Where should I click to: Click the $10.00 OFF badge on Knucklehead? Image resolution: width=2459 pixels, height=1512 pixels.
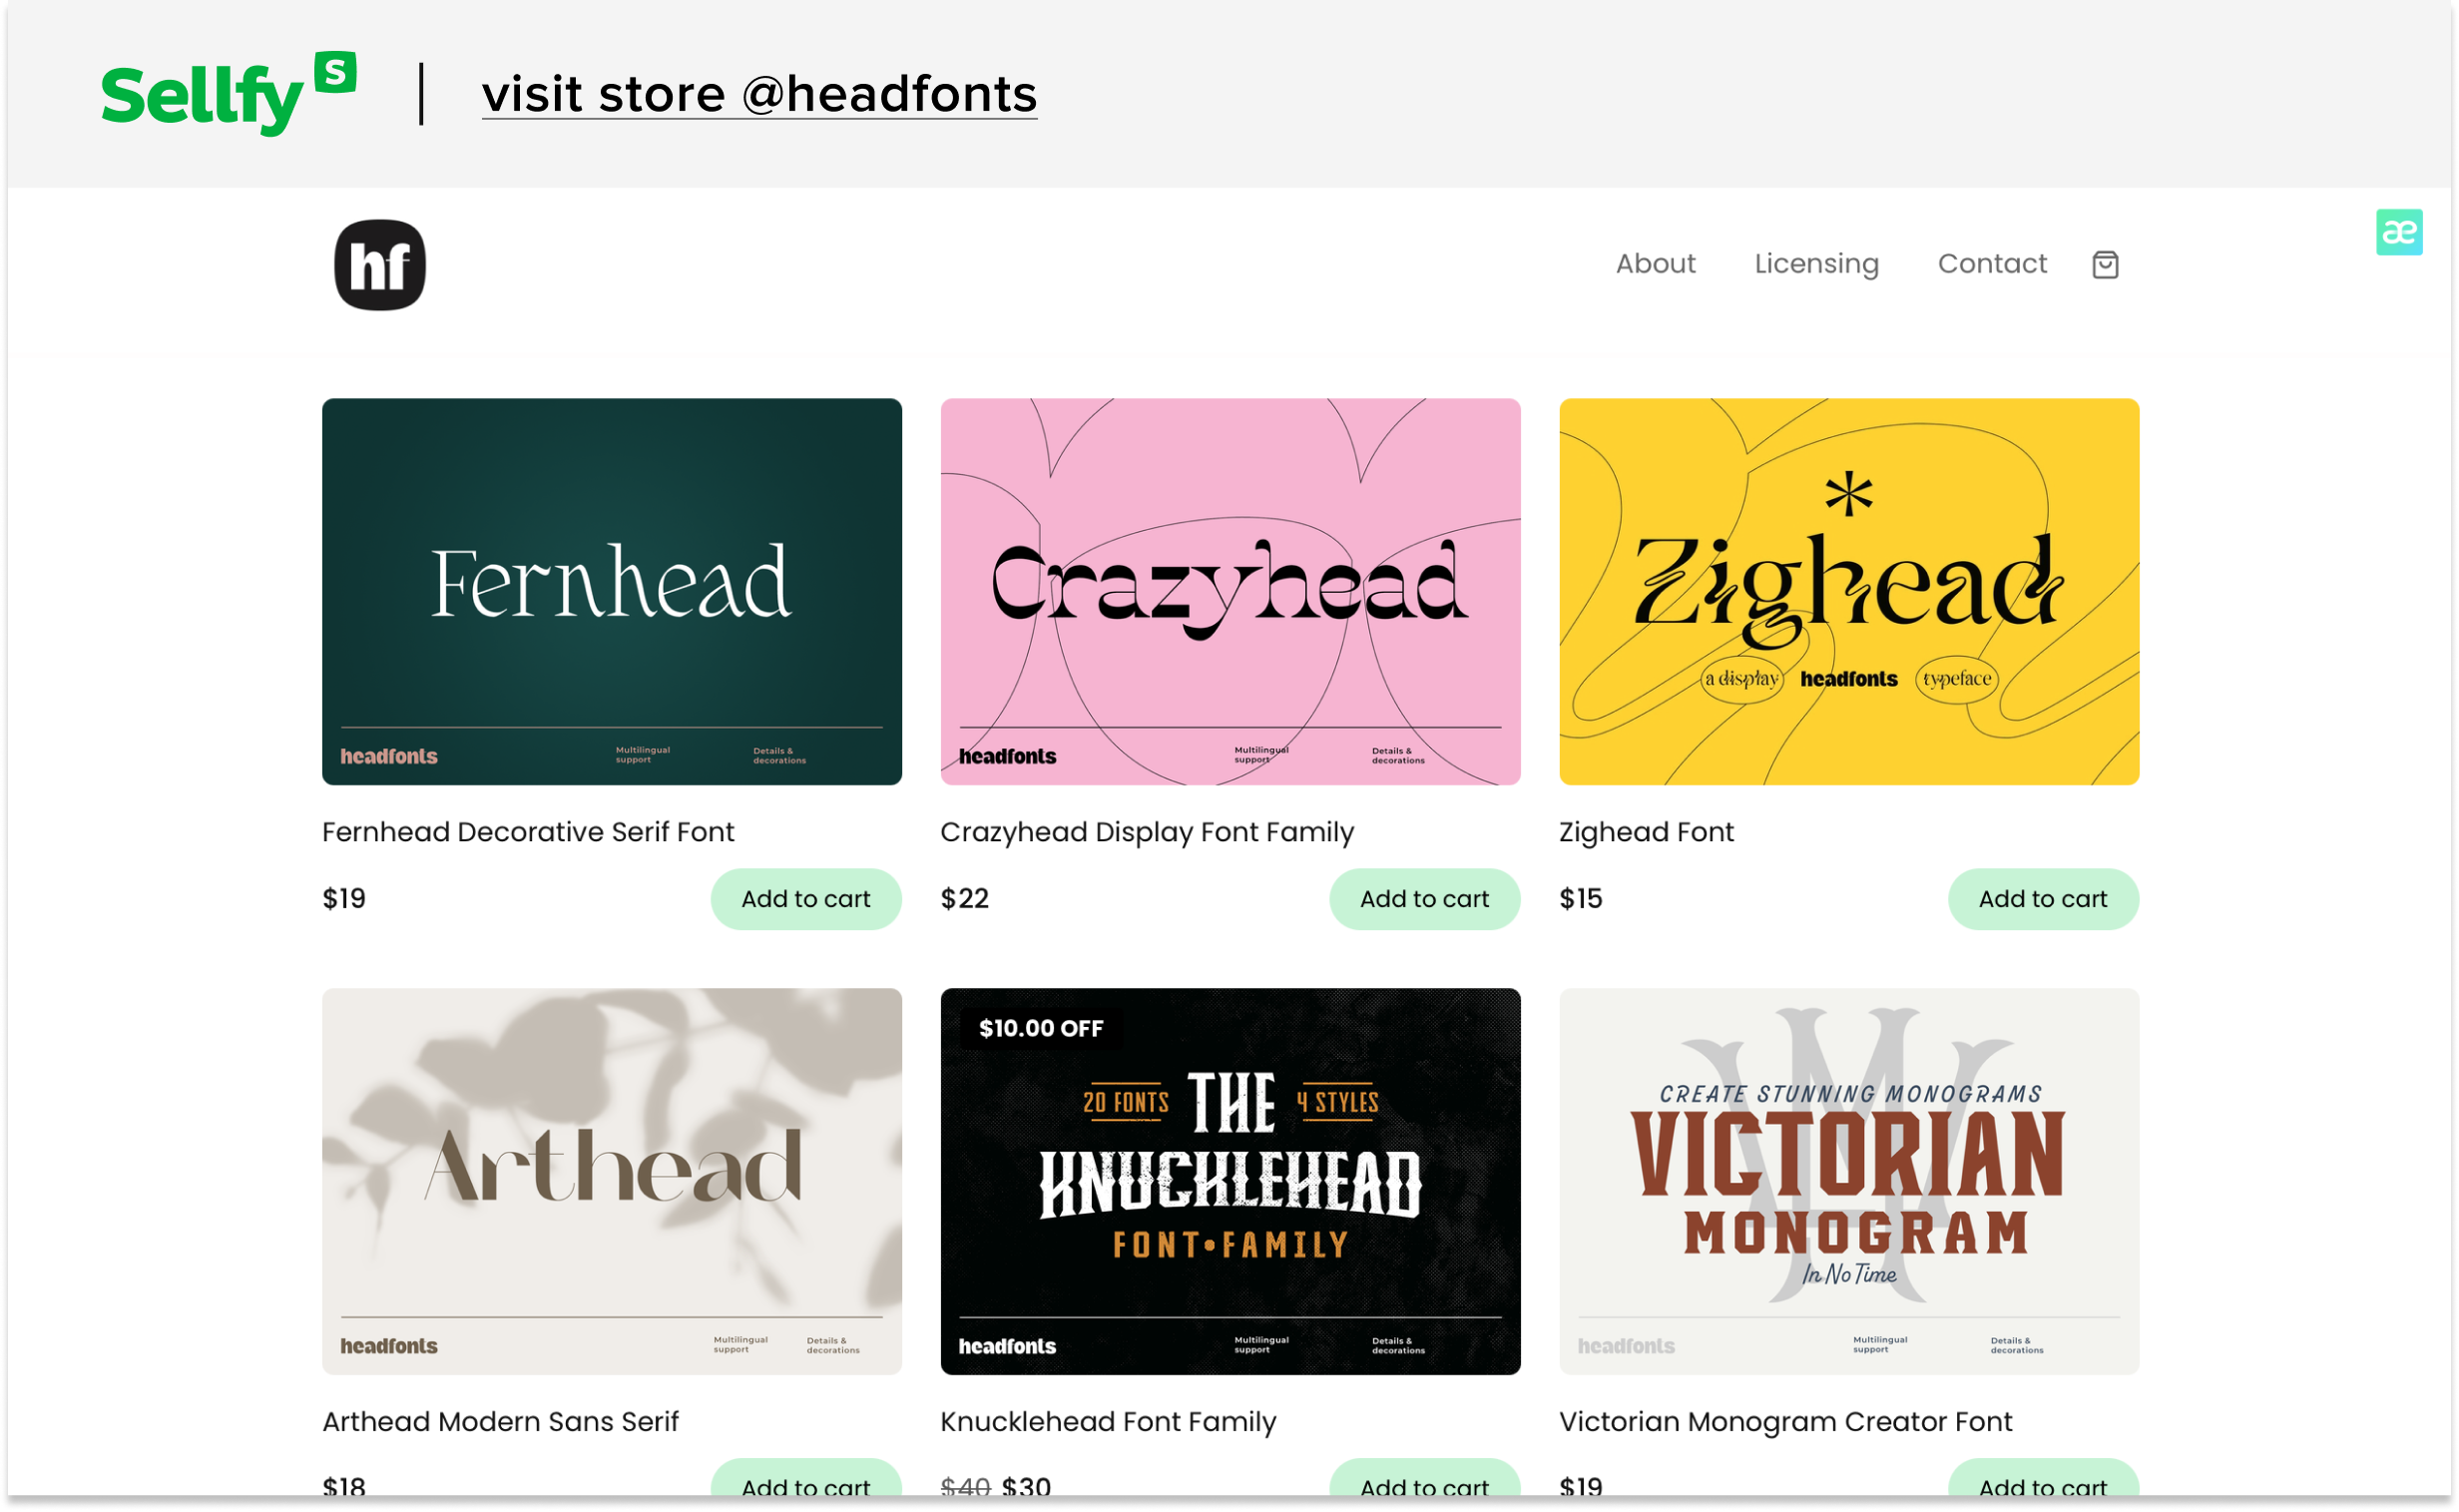[1041, 1028]
